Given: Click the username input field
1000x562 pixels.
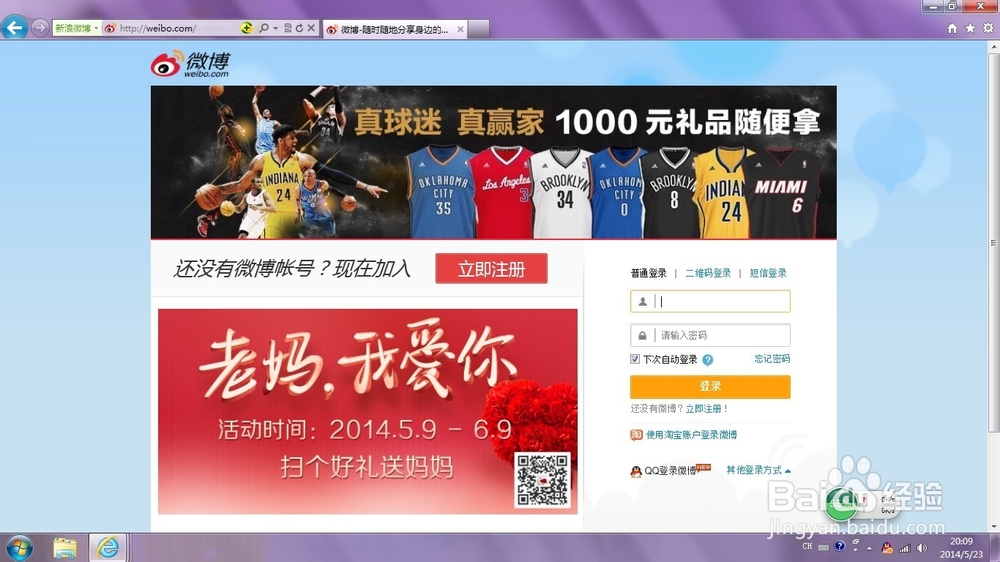Looking at the screenshot, I should (710, 301).
